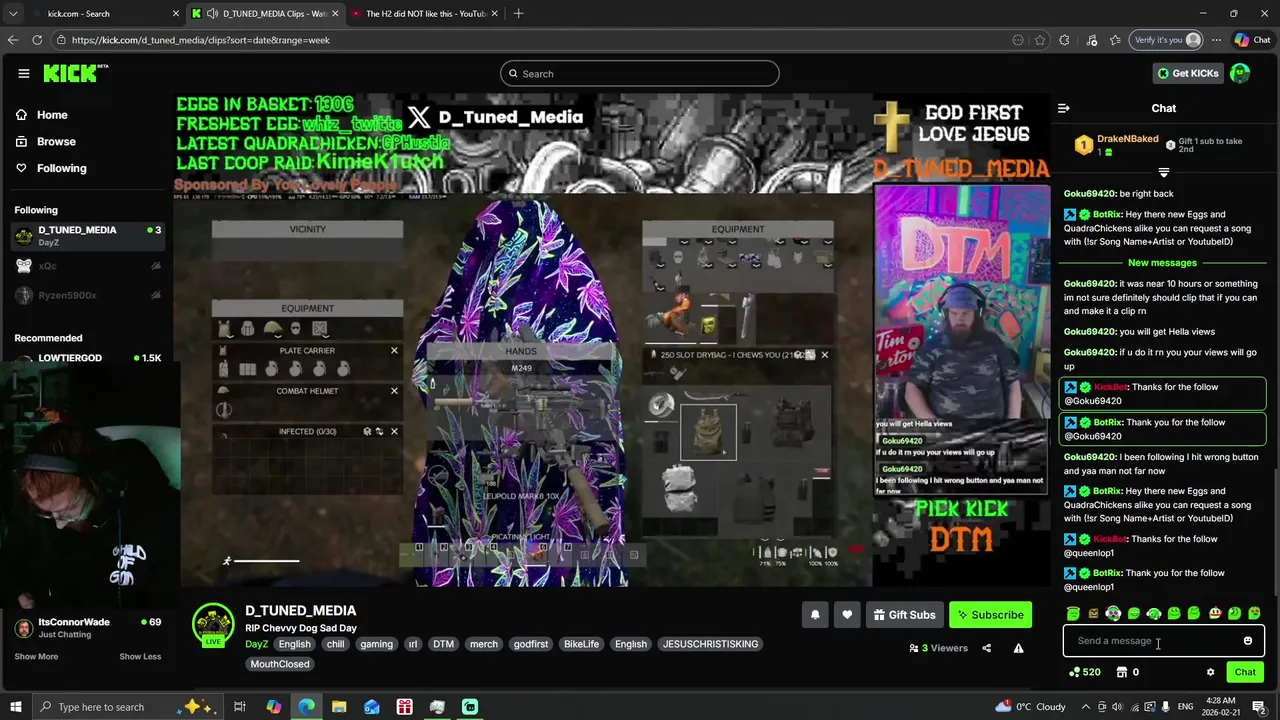Click the channel points 520 icon
Image resolution: width=1280 pixels, height=720 pixels.
[x=1085, y=672]
